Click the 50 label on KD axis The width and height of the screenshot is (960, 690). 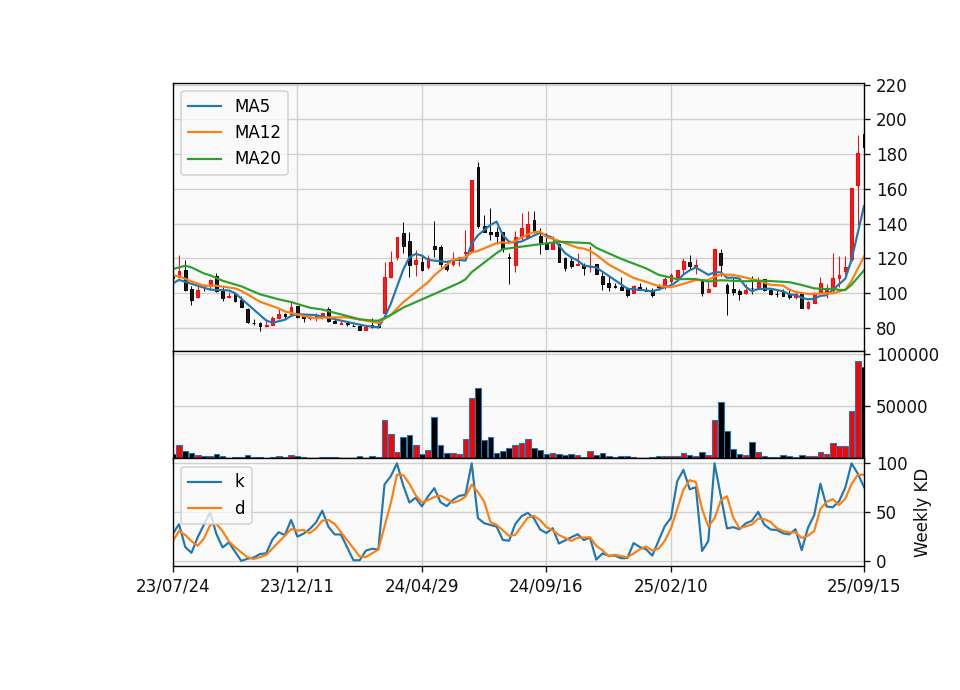886,513
